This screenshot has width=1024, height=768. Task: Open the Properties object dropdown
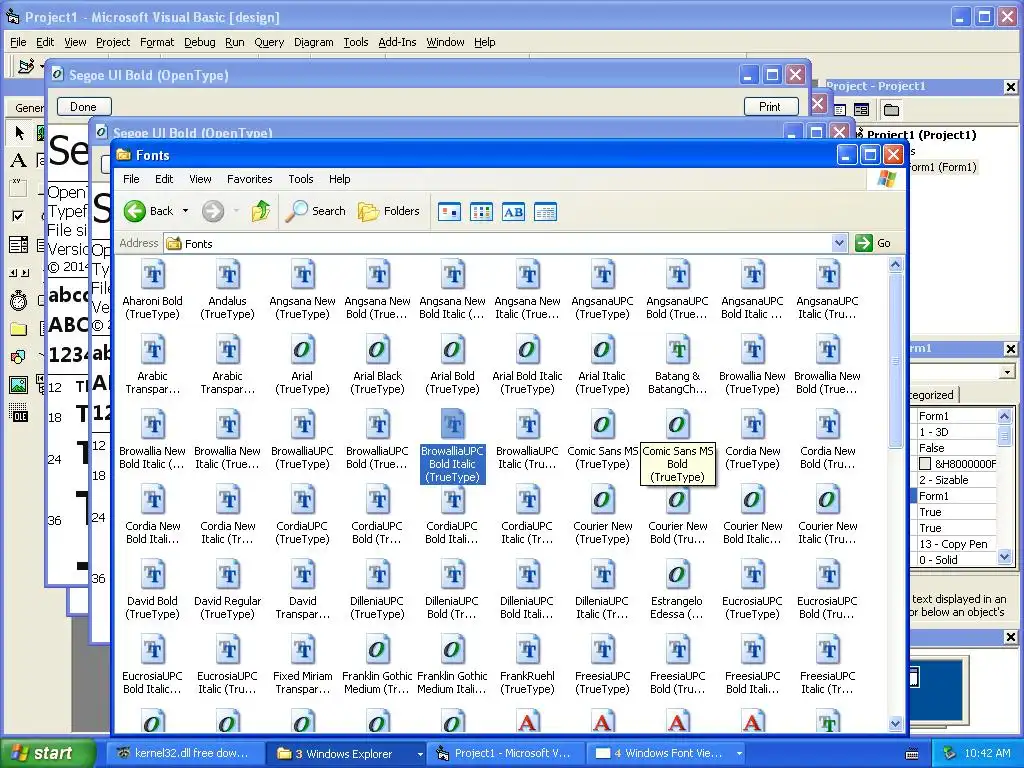[1007, 372]
